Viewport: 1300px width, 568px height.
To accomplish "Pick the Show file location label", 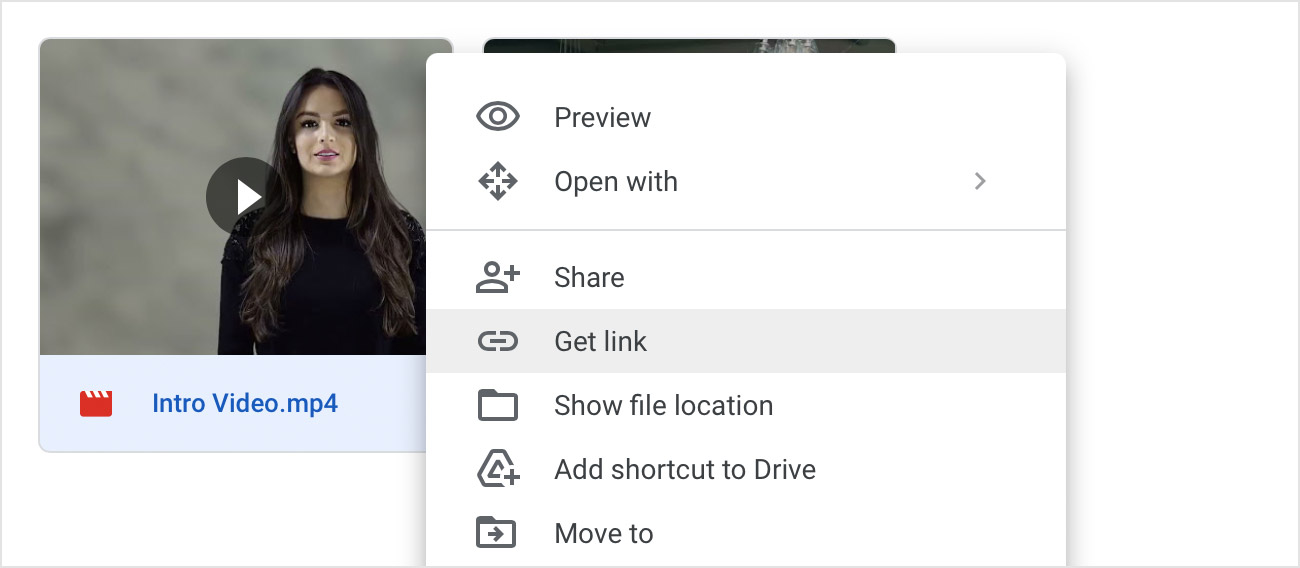I will point(663,406).
